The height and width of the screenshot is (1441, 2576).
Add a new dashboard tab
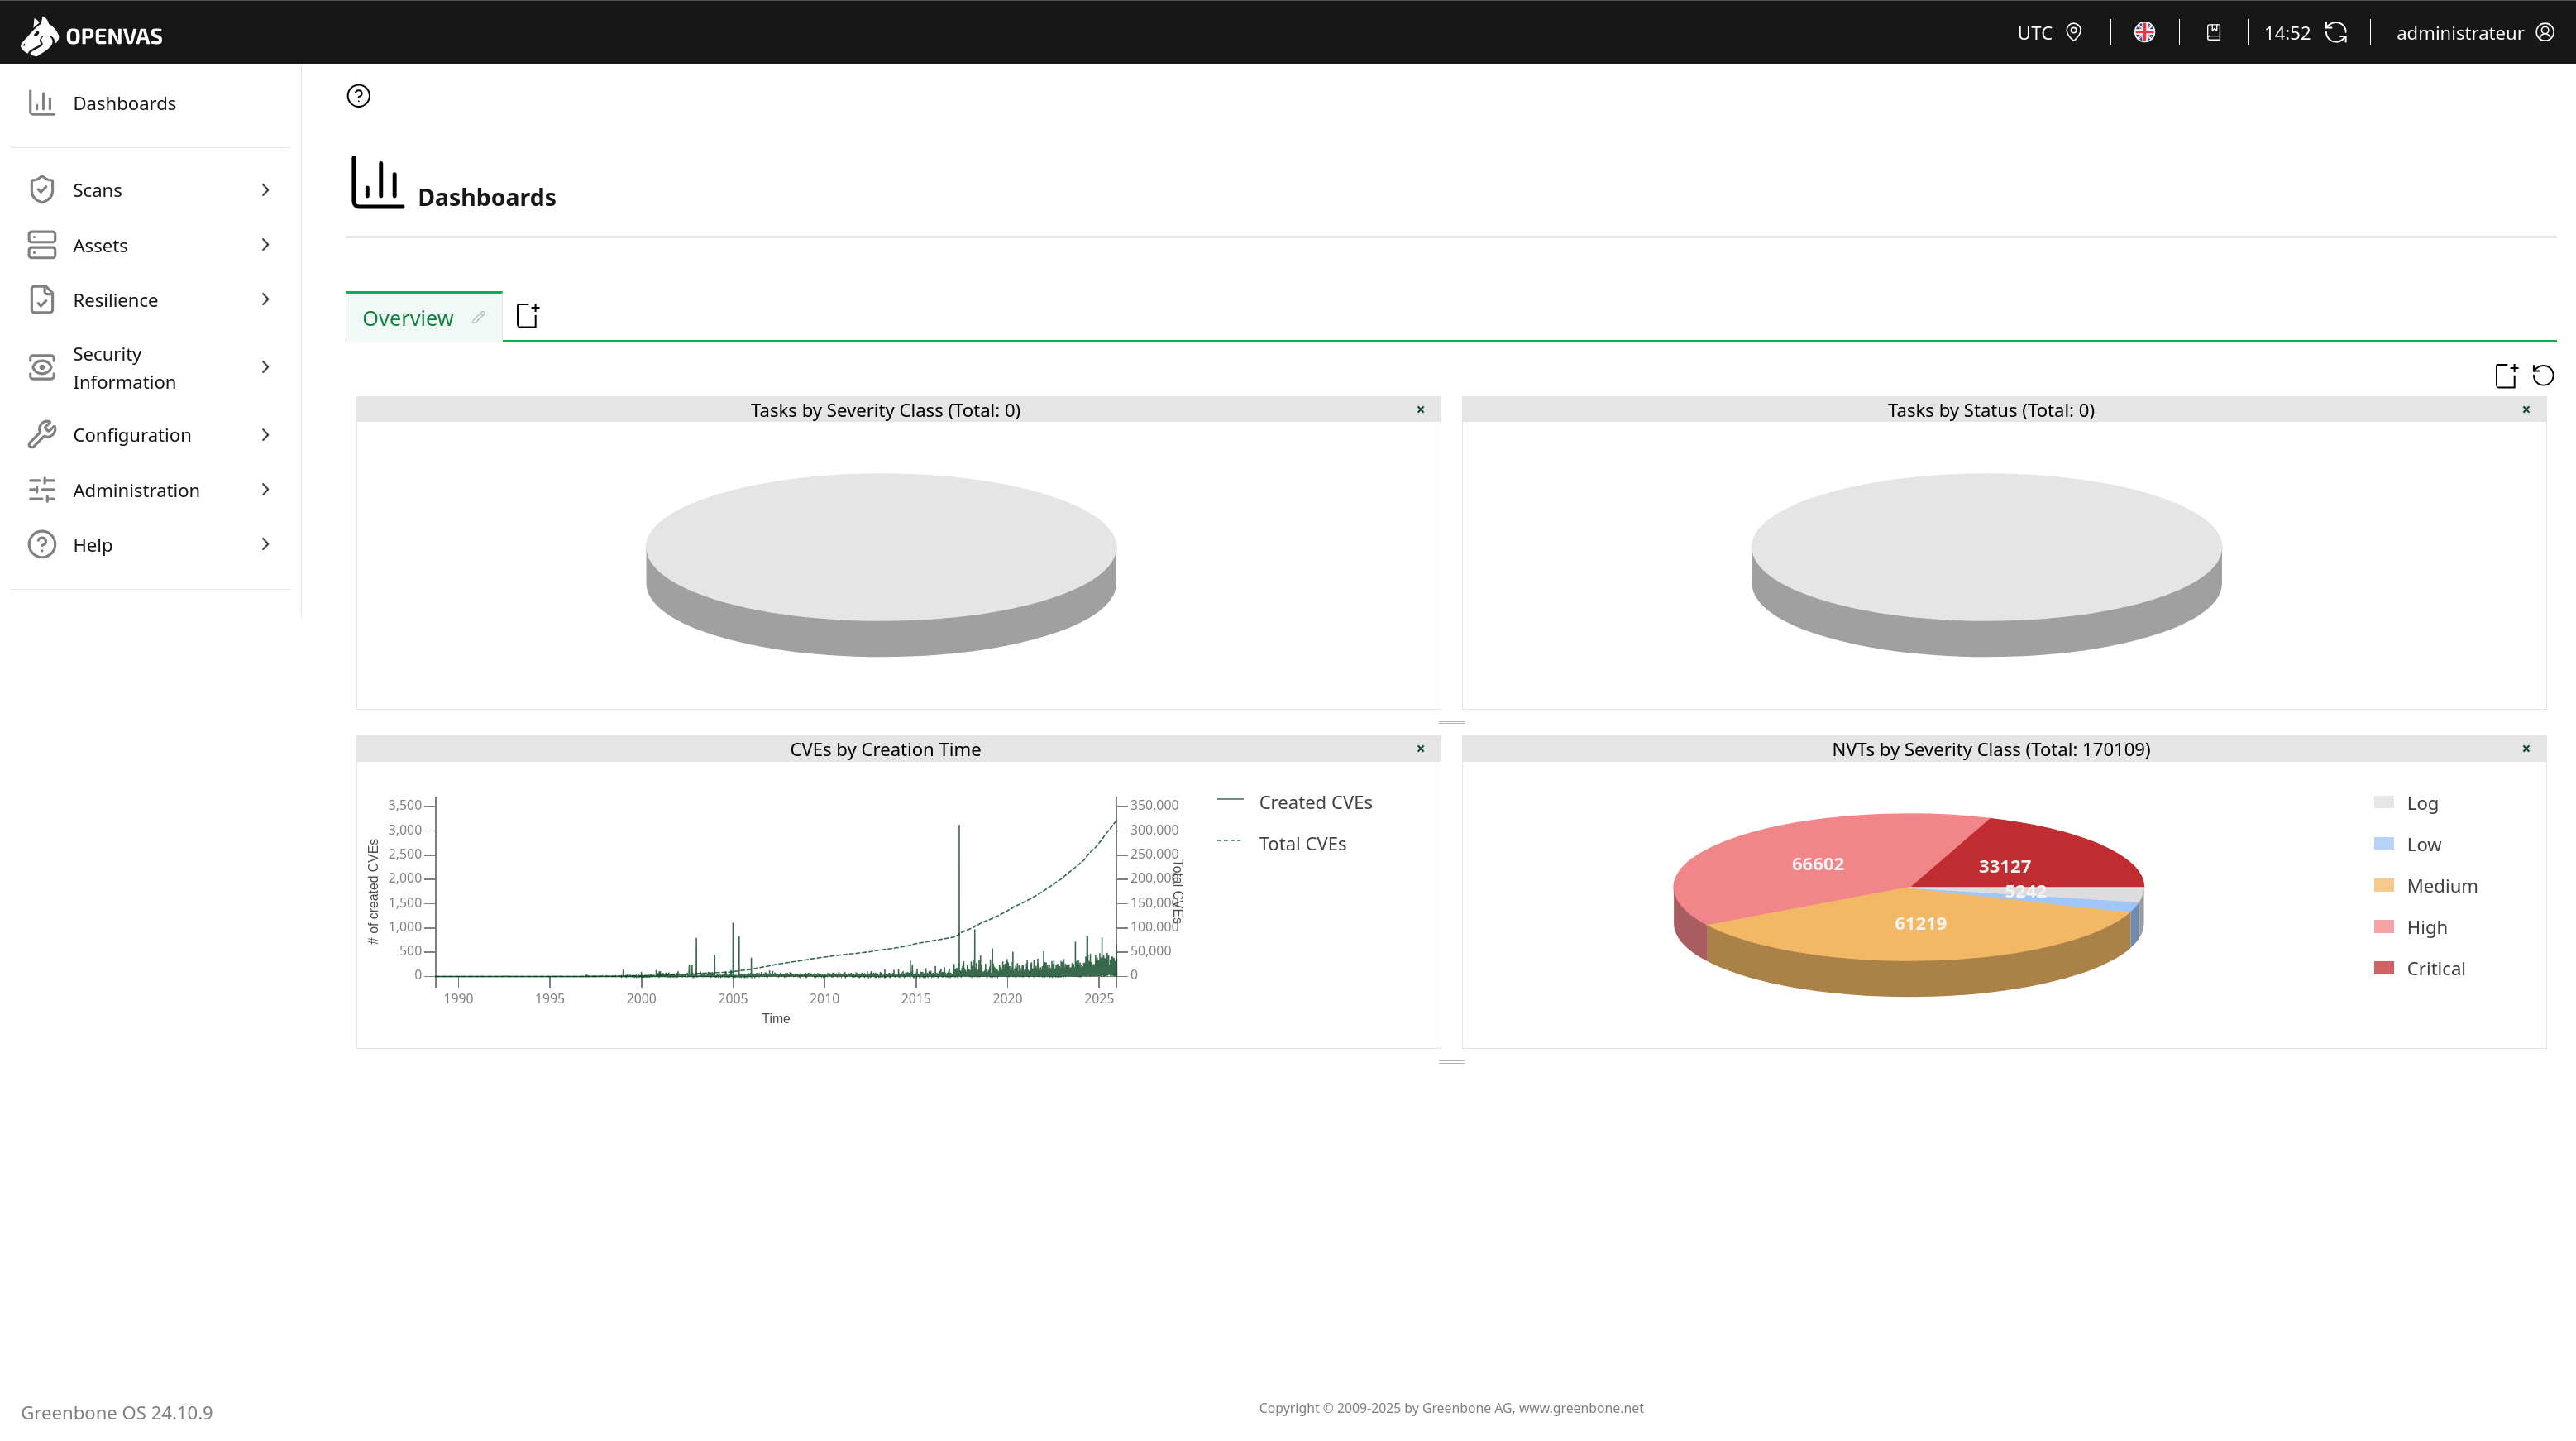tap(527, 316)
